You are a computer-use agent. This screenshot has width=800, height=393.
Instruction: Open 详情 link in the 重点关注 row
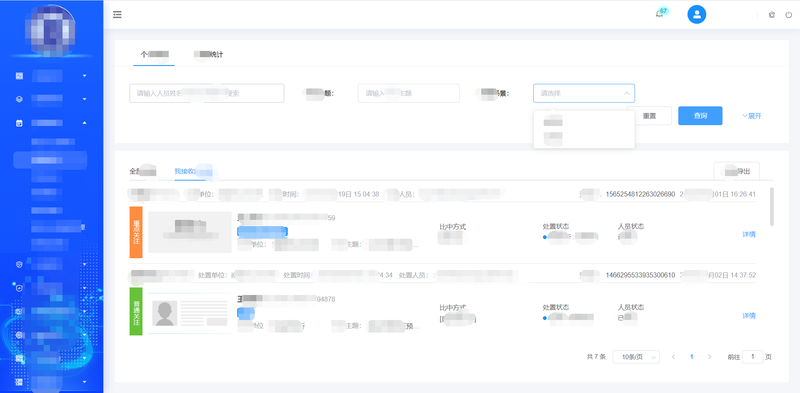point(748,234)
